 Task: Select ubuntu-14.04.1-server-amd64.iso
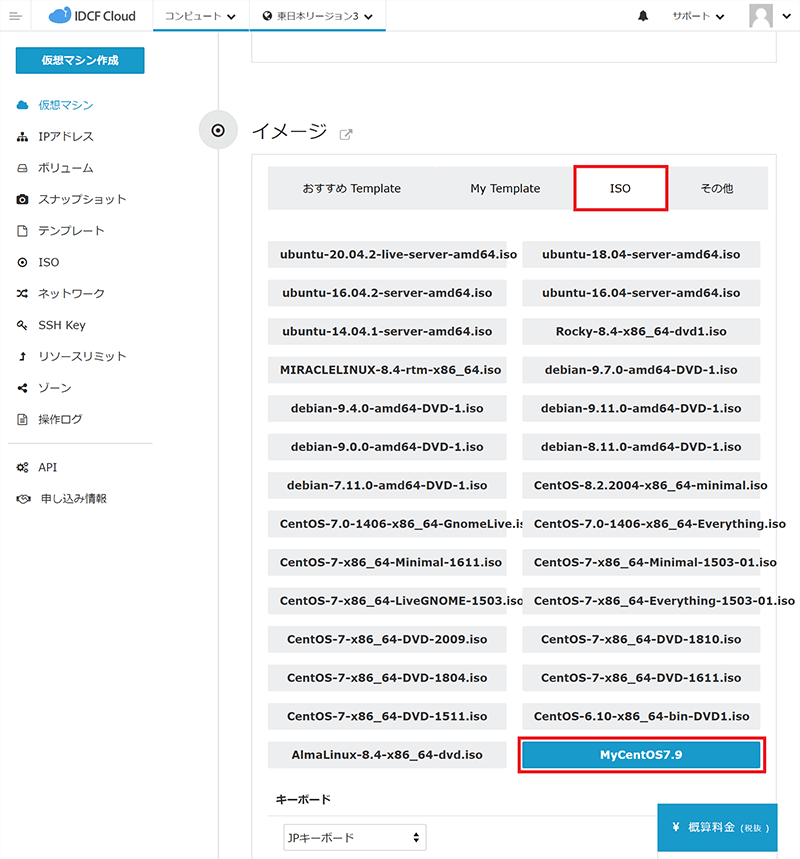[x=387, y=331]
